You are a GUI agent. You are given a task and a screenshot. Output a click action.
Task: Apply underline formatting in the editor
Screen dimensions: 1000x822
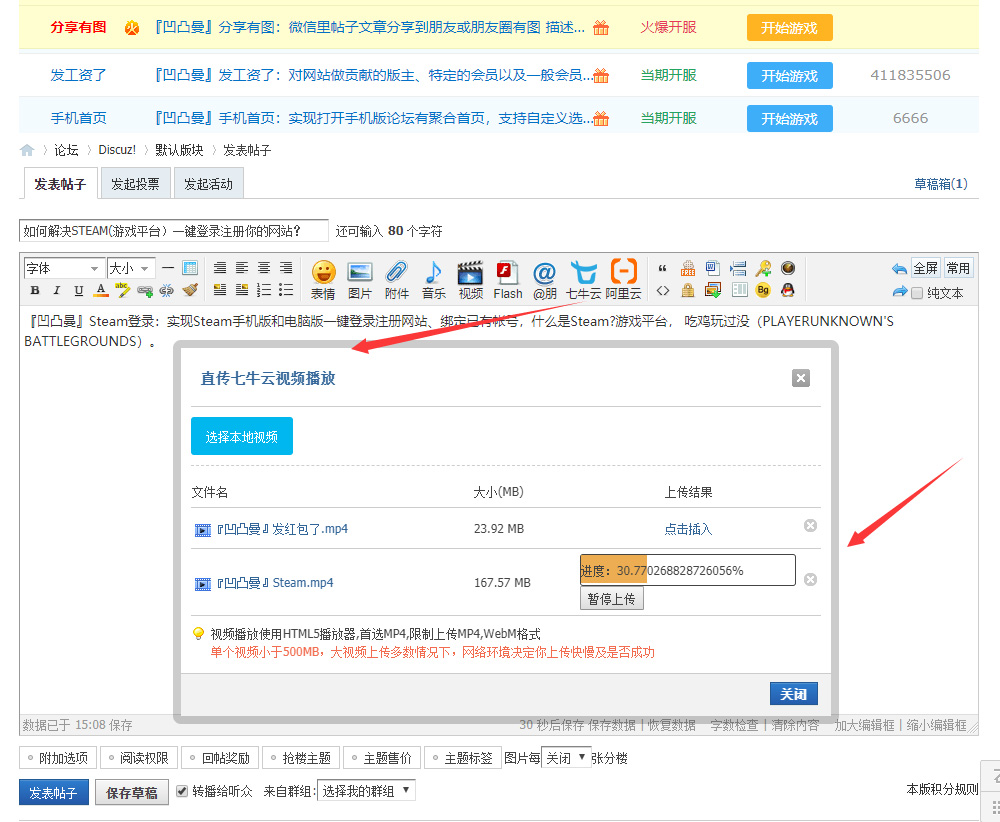coord(78,291)
